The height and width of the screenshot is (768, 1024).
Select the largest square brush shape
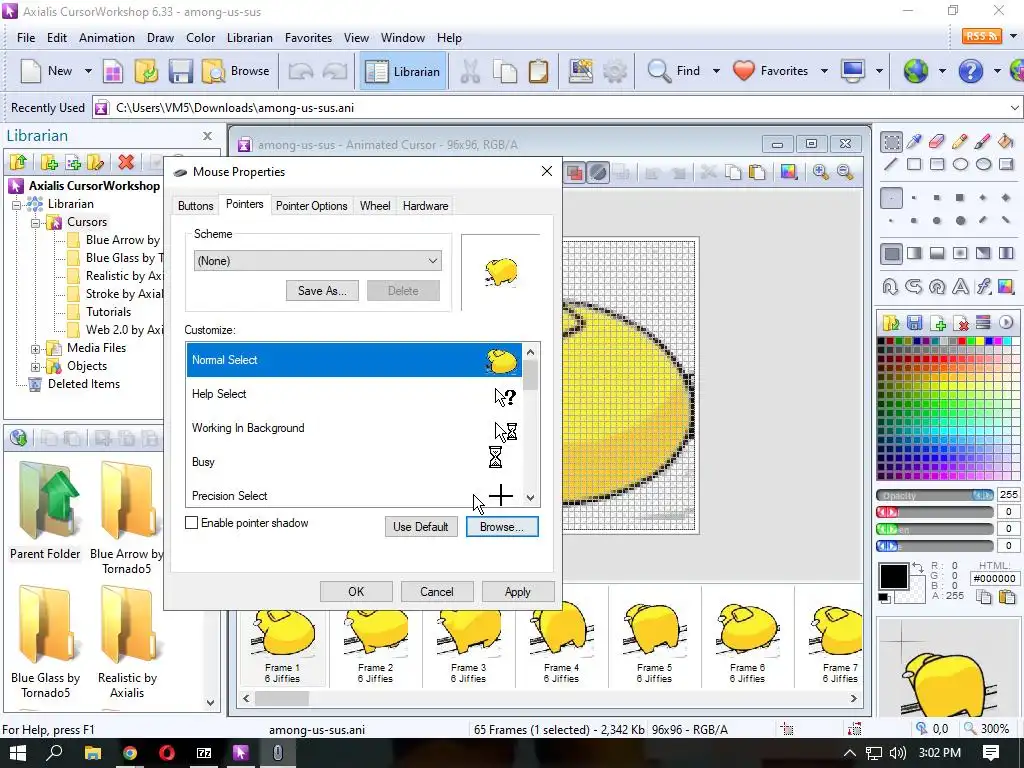point(960,197)
